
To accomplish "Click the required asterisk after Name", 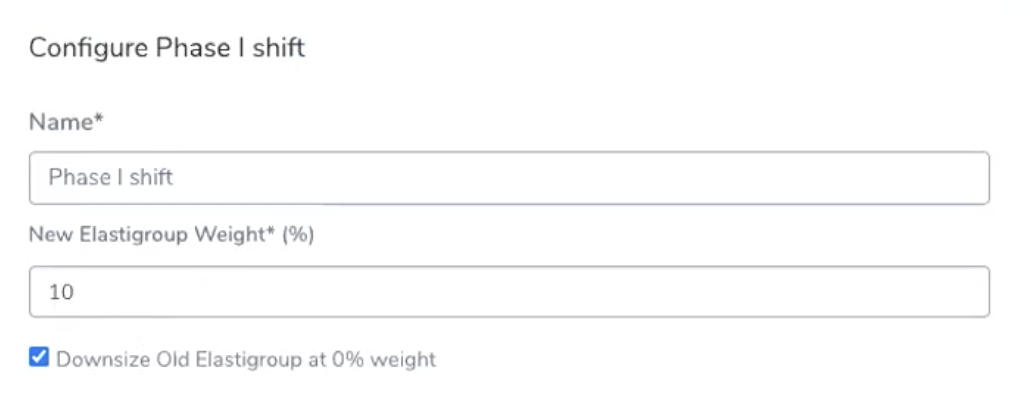I will (99, 118).
